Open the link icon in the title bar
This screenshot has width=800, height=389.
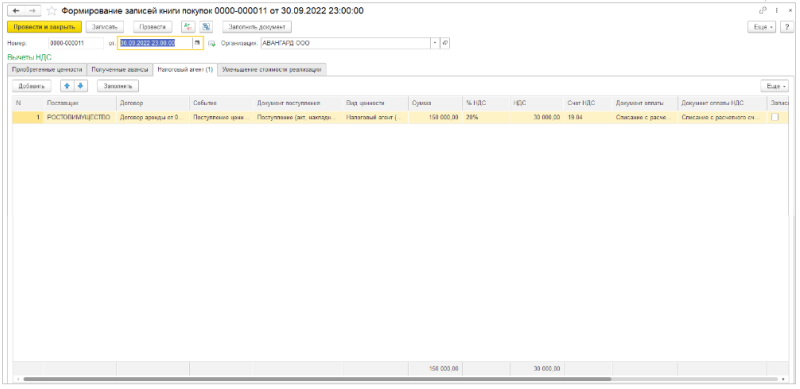764,10
